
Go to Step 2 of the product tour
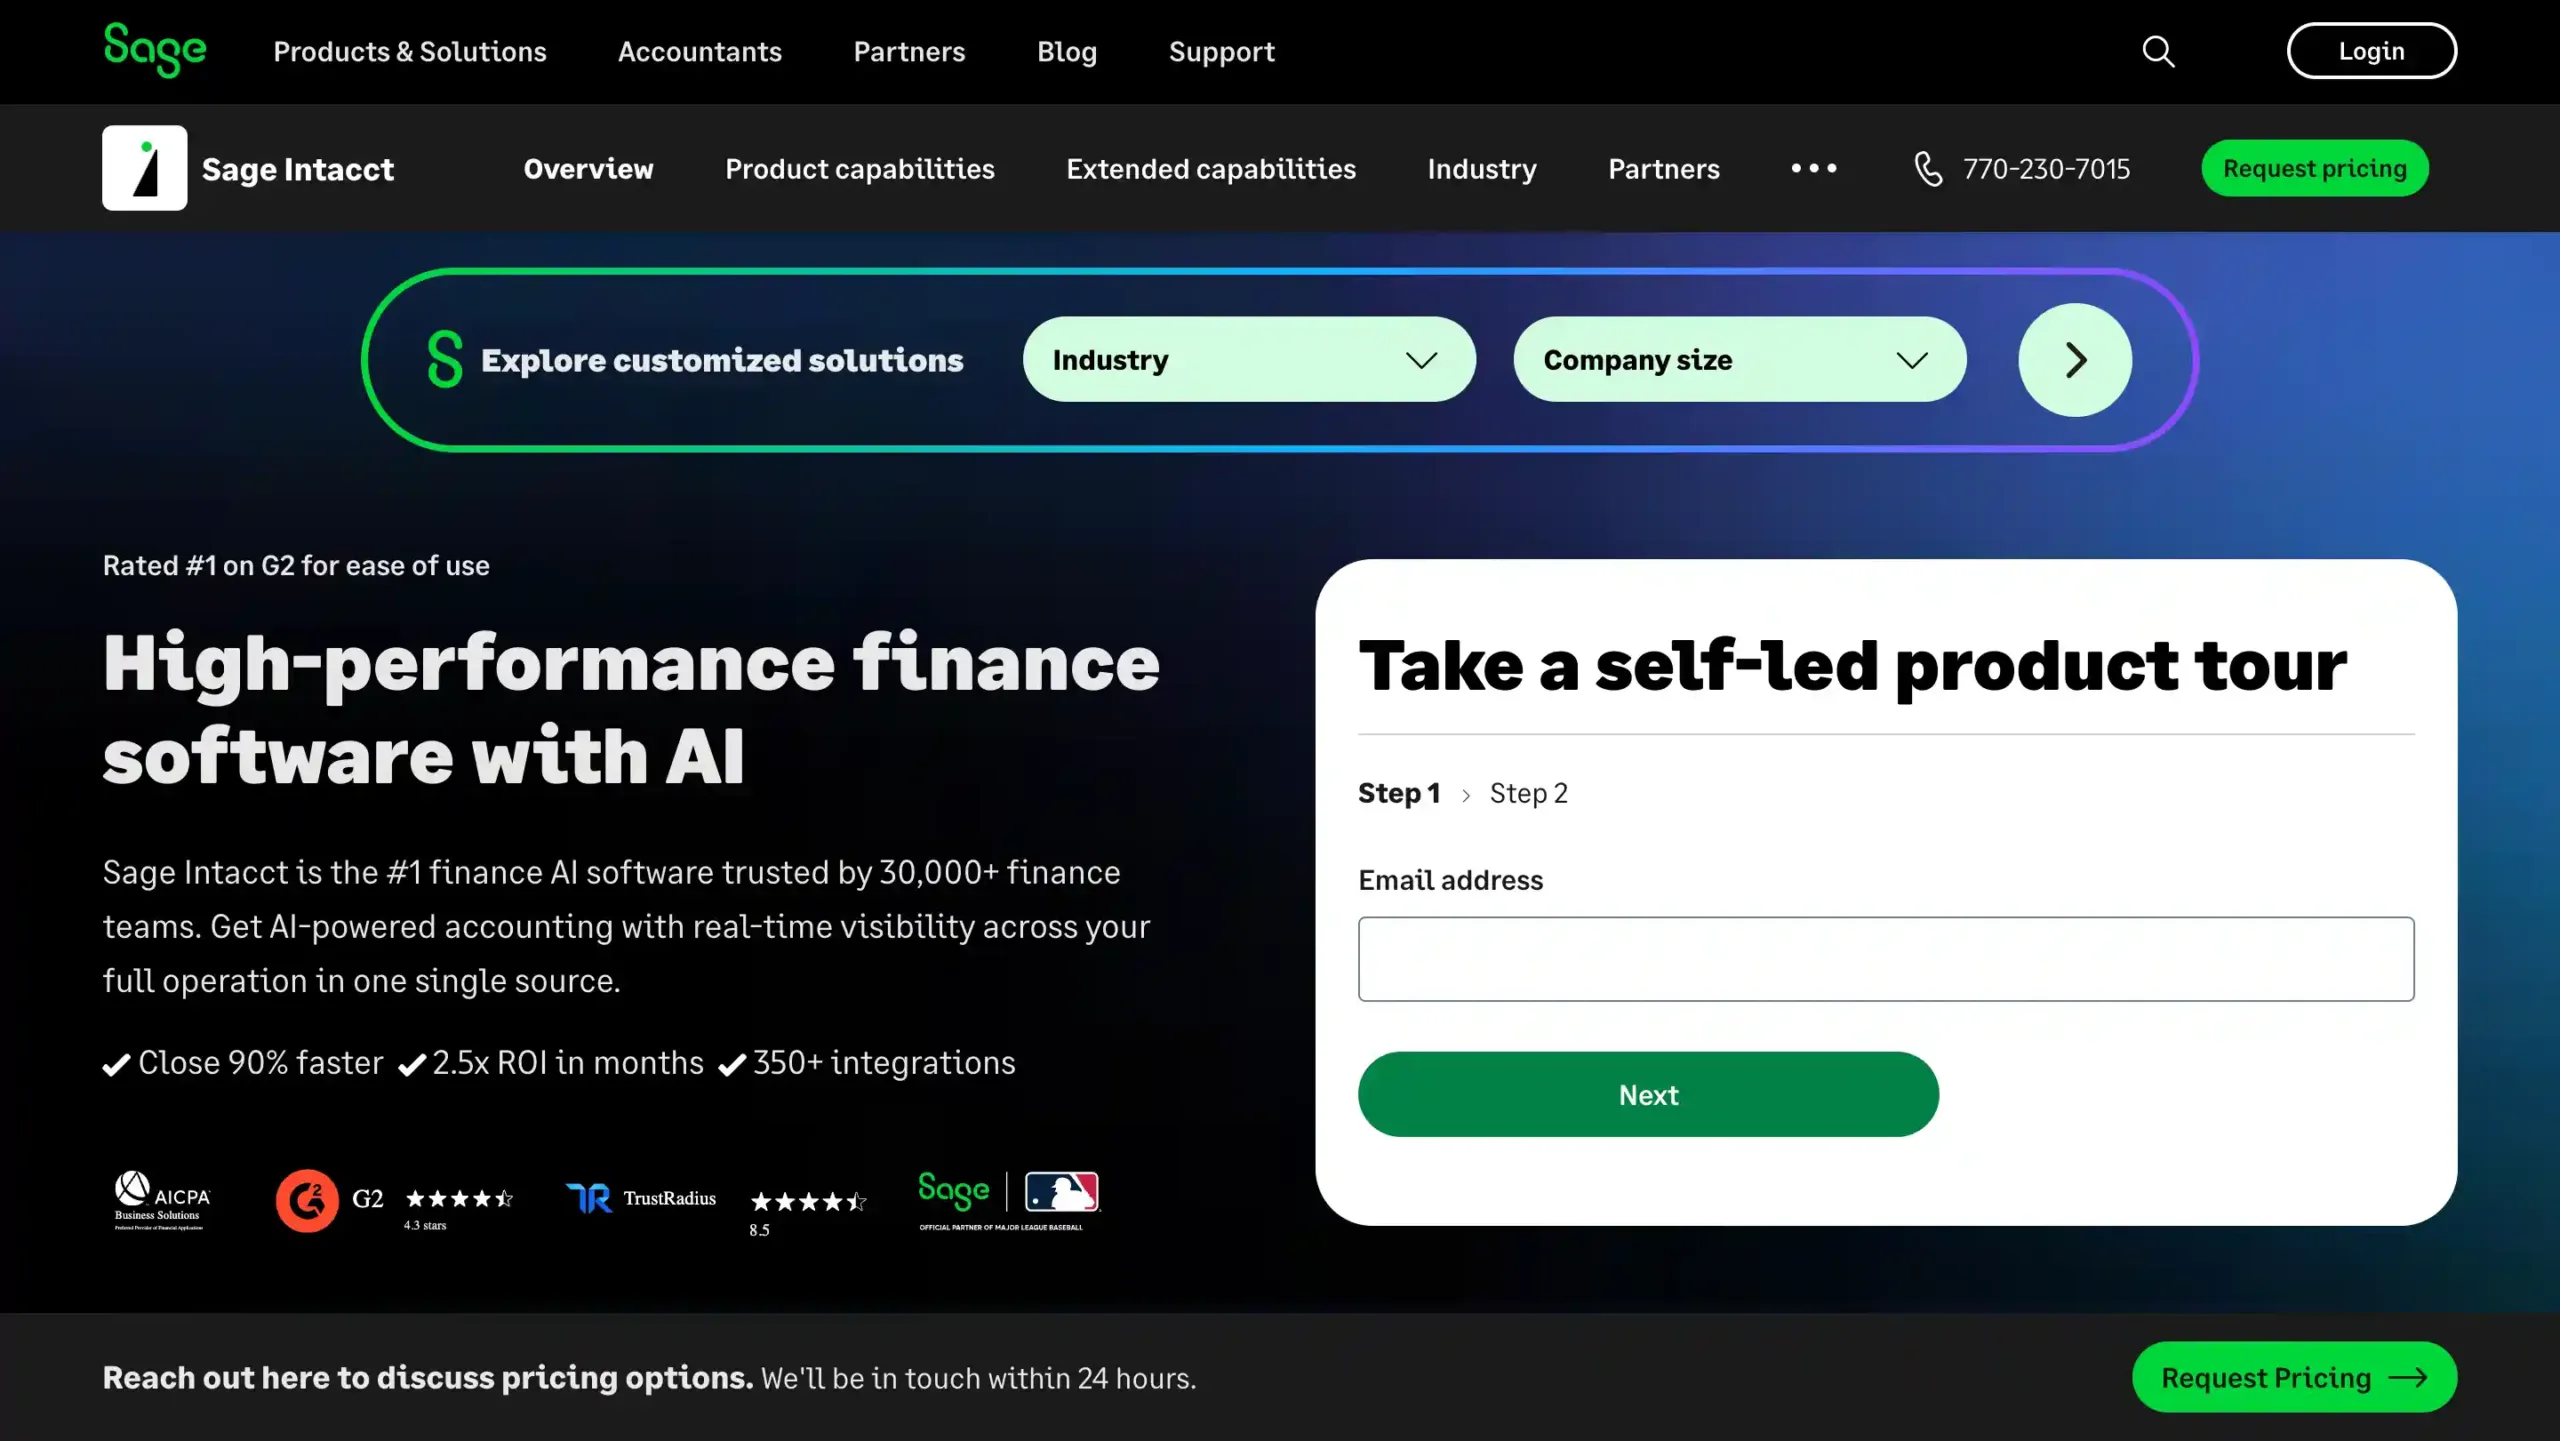(1529, 793)
